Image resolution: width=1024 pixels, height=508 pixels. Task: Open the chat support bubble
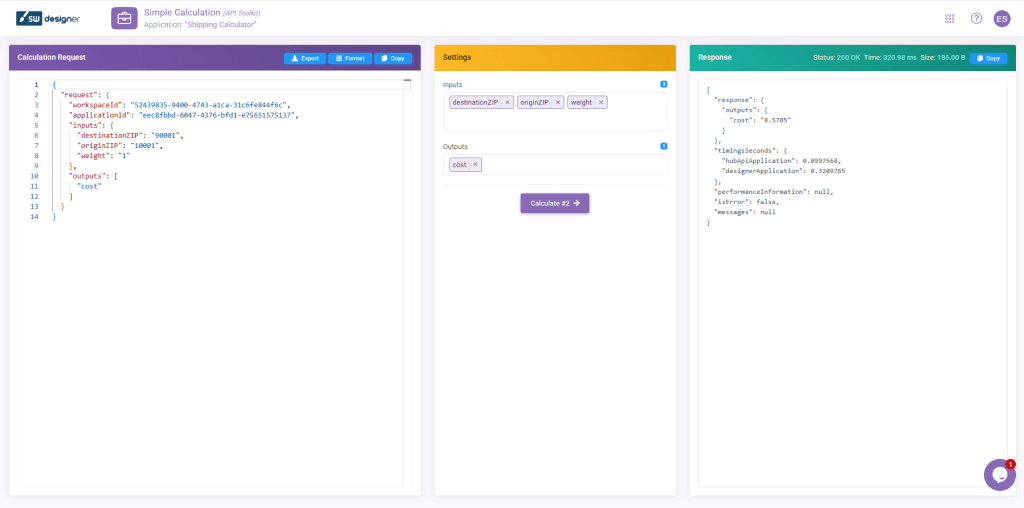tap(999, 475)
